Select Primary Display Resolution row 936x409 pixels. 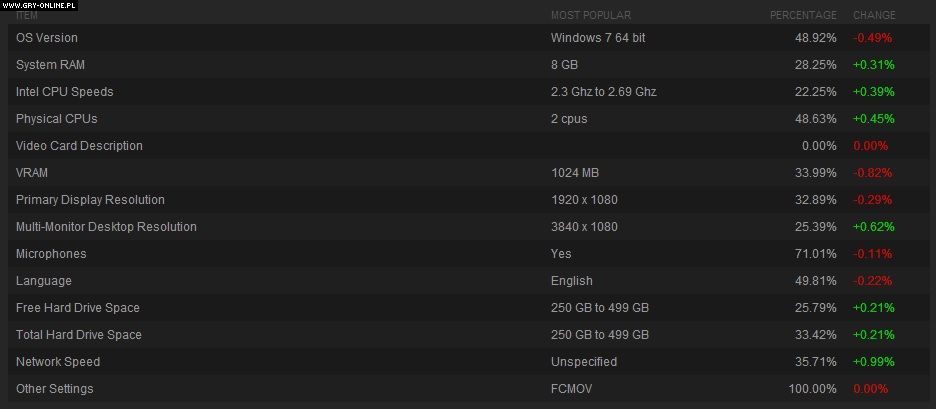click(x=90, y=200)
